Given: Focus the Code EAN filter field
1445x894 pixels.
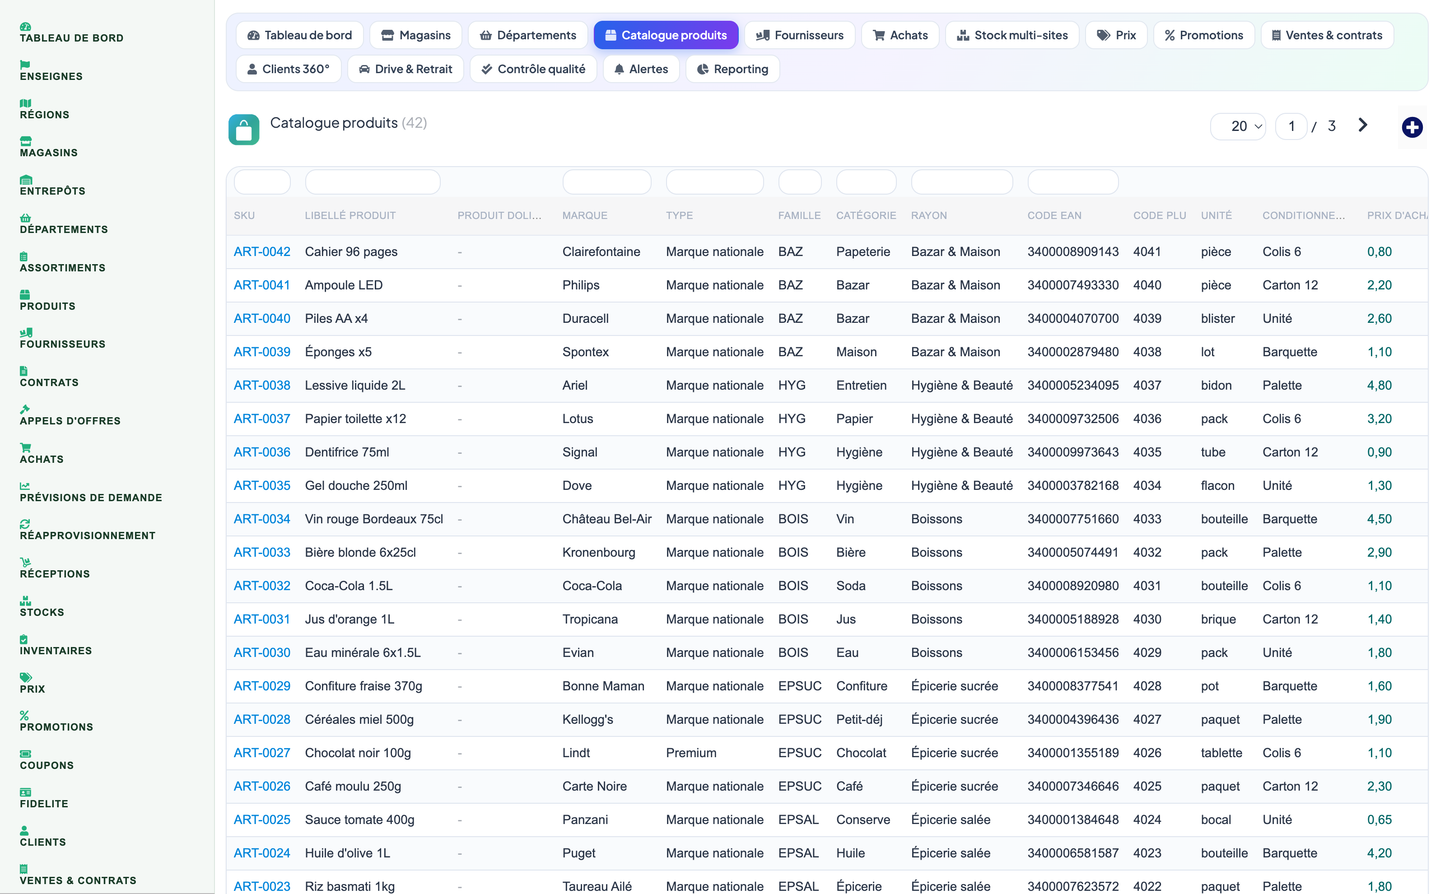Looking at the screenshot, I should (1073, 182).
